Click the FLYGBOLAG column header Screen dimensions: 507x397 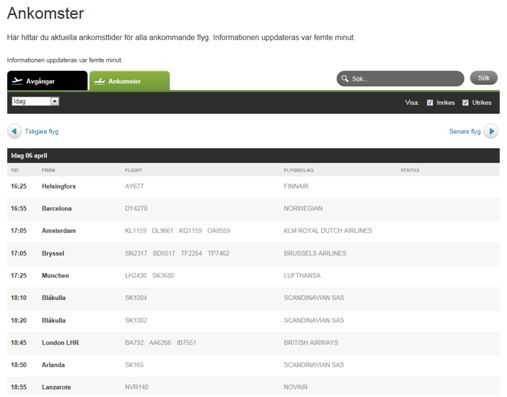click(x=299, y=170)
